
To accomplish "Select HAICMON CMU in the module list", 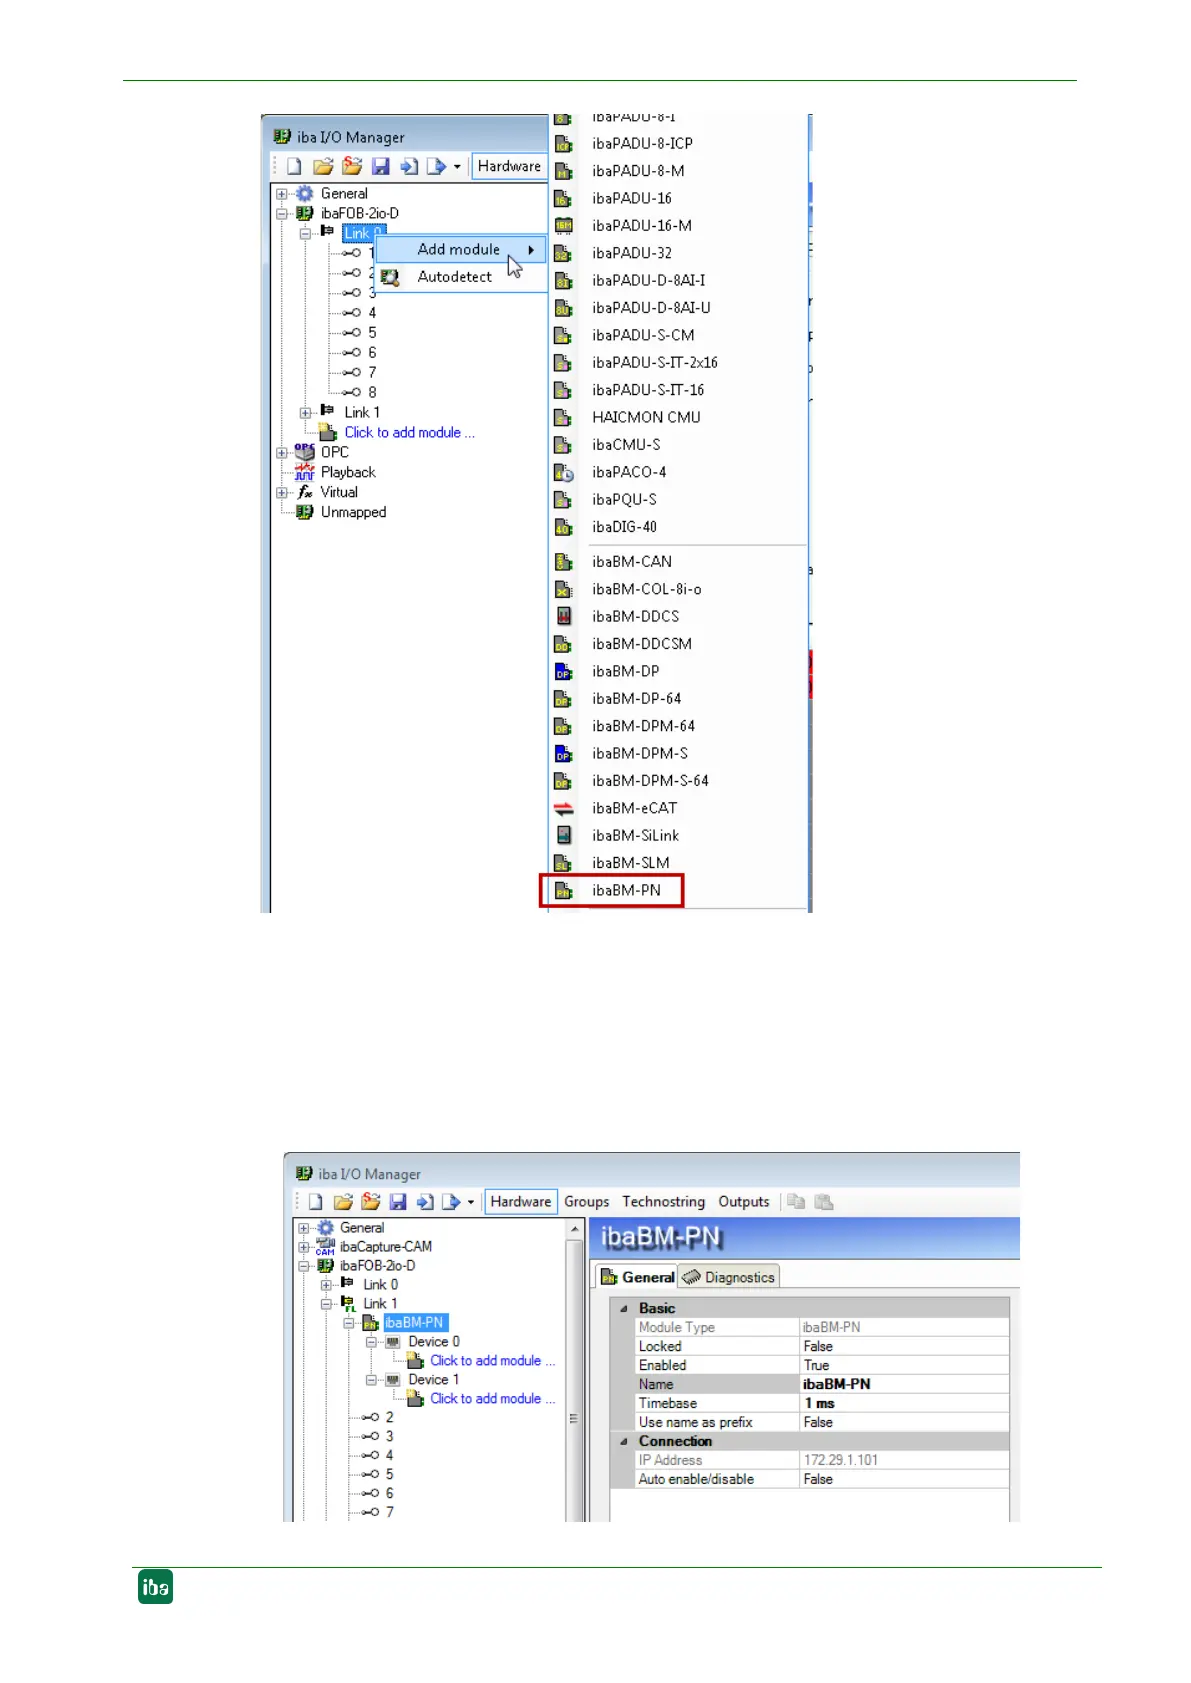I will point(646,417).
